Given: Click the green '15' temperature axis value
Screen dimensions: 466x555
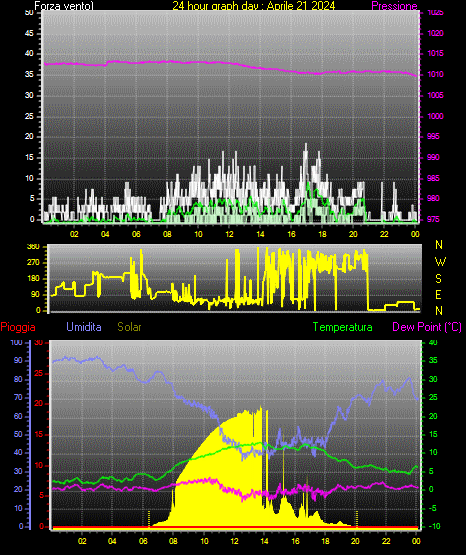Looking at the screenshot, I should click(433, 434).
